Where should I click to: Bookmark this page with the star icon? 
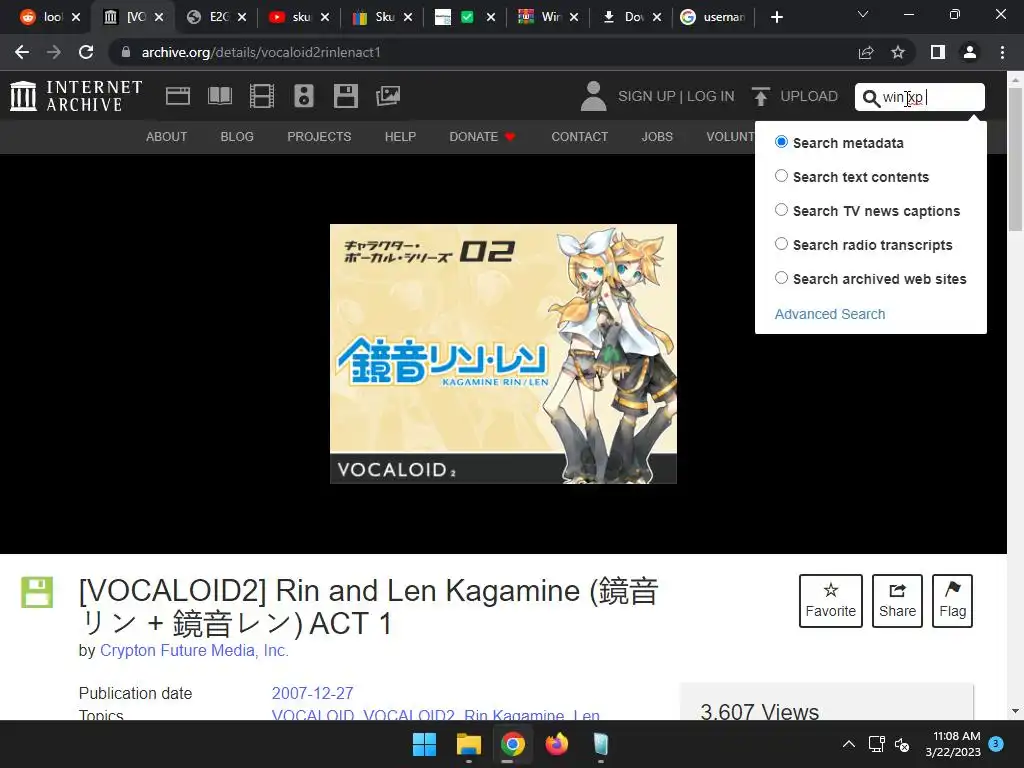click(x=898, y=52)
